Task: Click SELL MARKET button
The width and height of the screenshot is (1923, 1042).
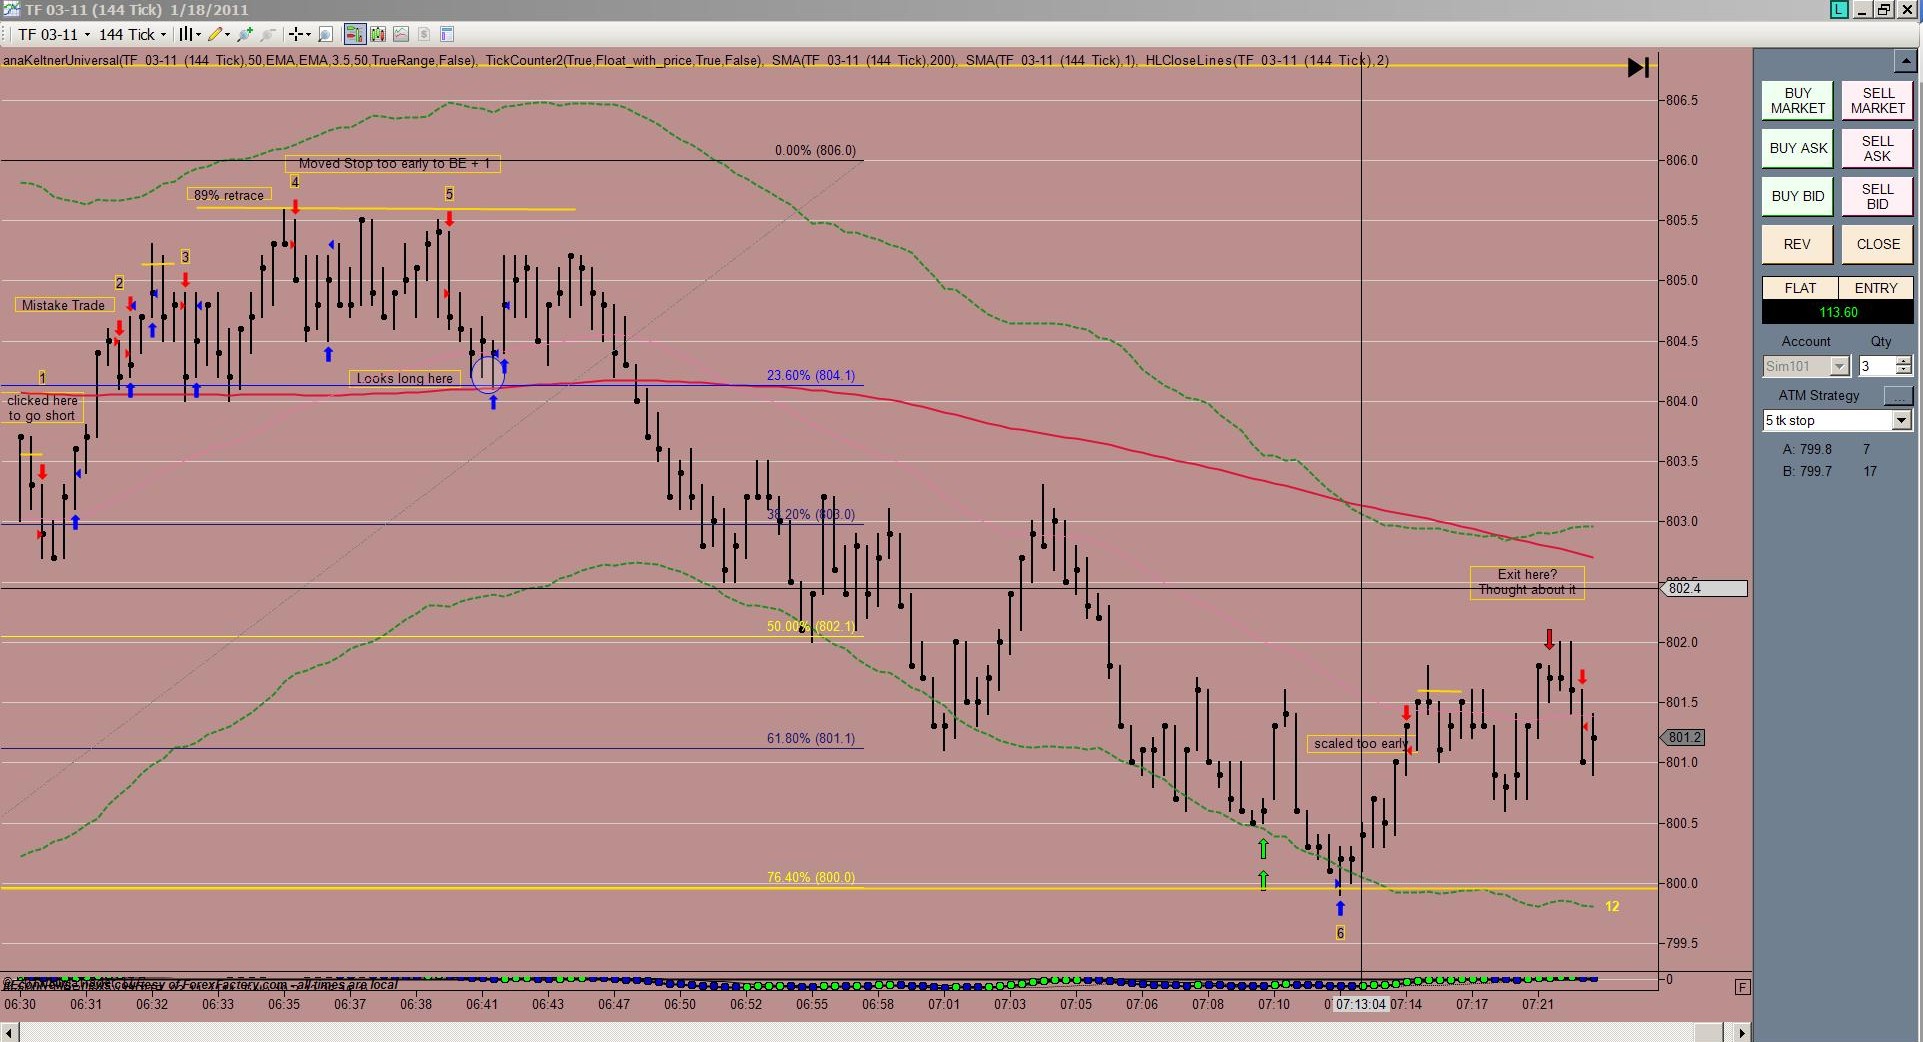Action: click(1877, 100)
